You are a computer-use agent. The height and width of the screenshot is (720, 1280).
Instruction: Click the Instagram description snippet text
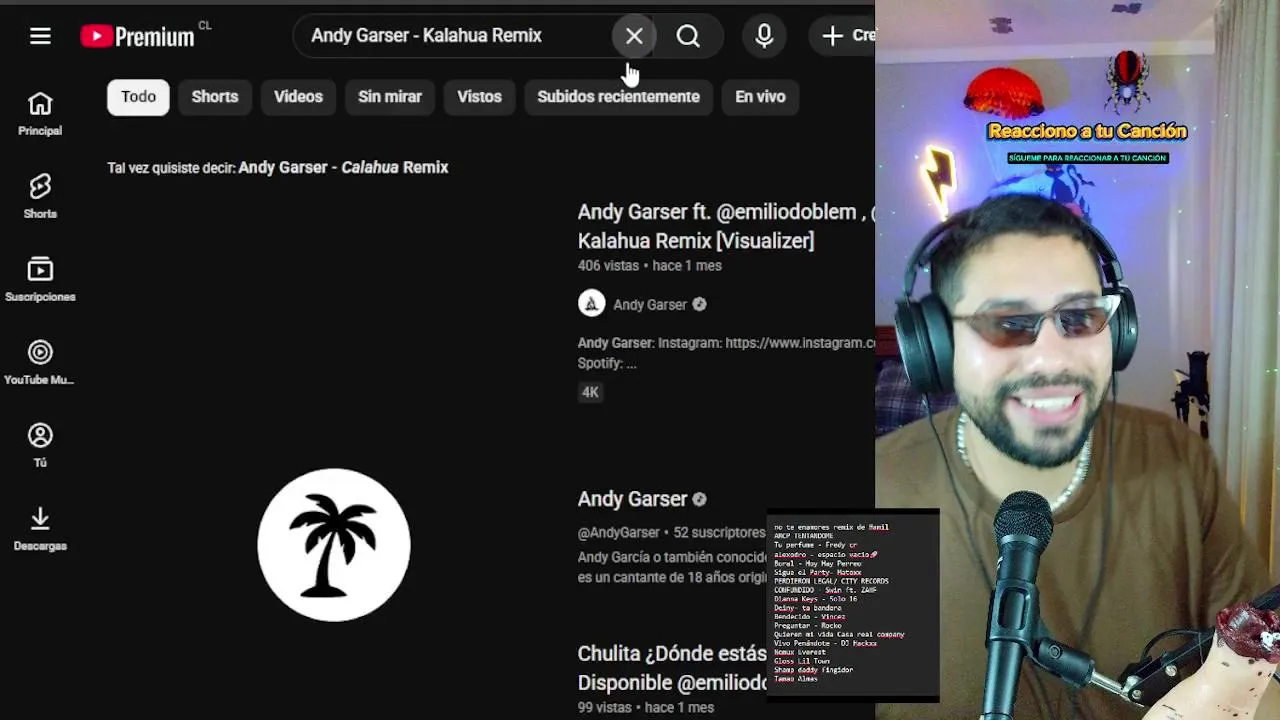(x=726, y=353)
